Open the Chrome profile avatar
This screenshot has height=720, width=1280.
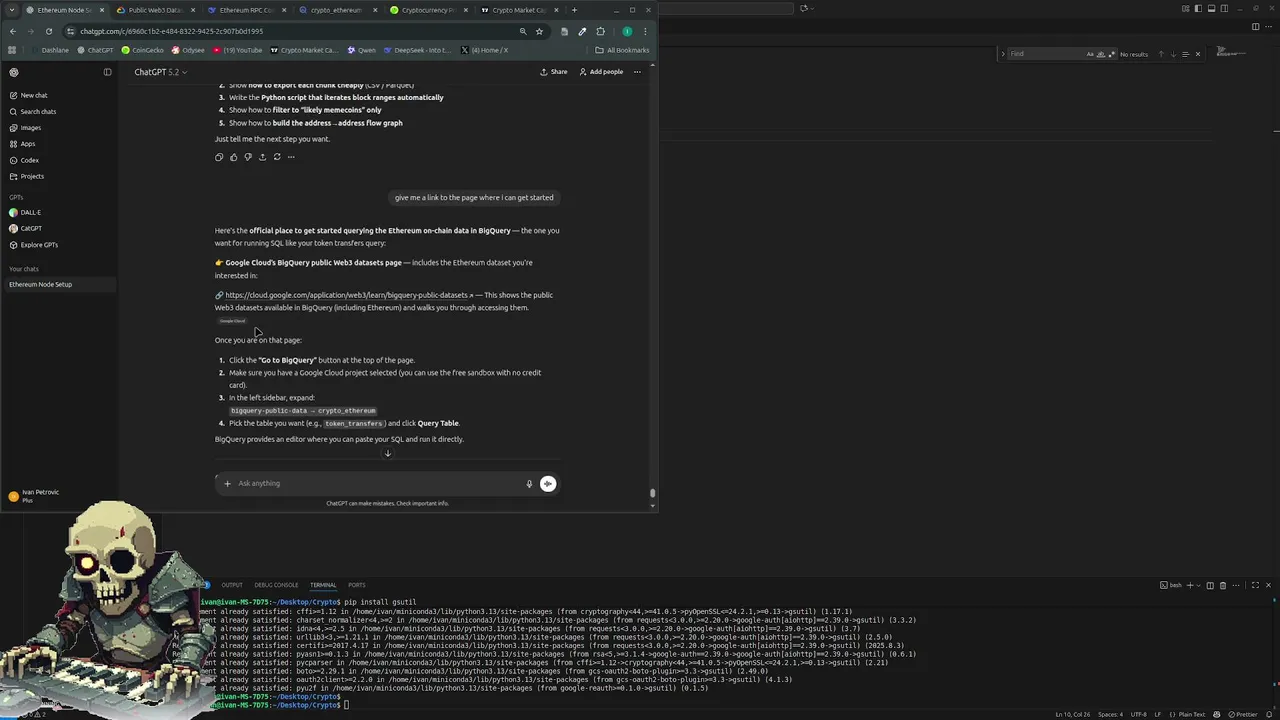[x=627, y=31]
